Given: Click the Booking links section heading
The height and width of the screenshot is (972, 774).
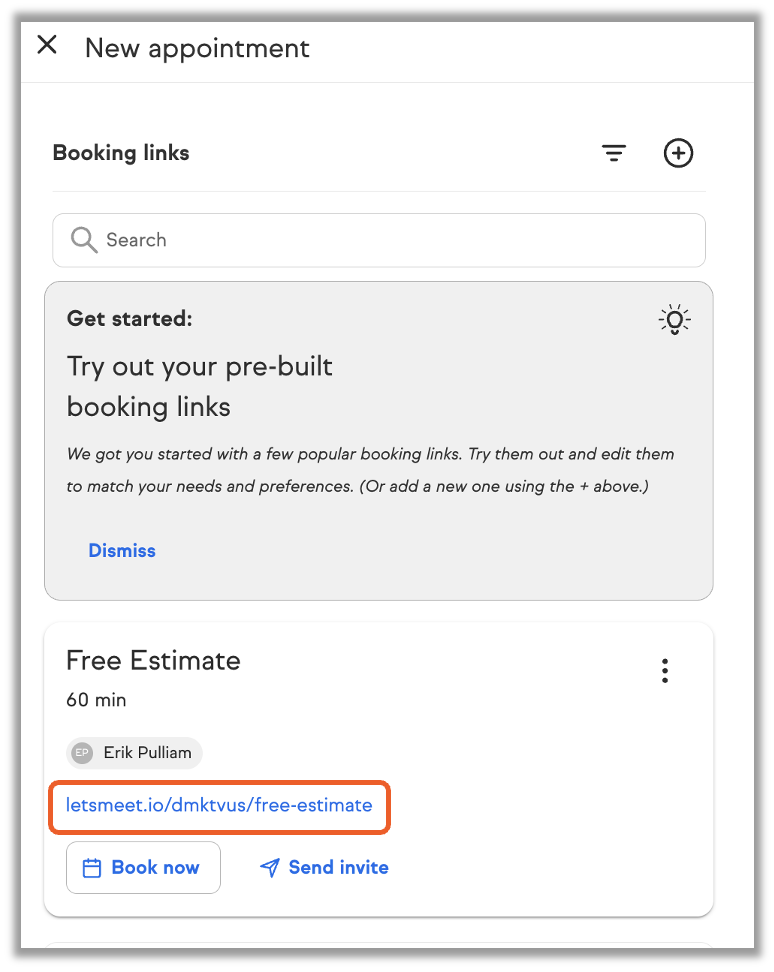Looking at the screenshot, I should coord(121,153).
